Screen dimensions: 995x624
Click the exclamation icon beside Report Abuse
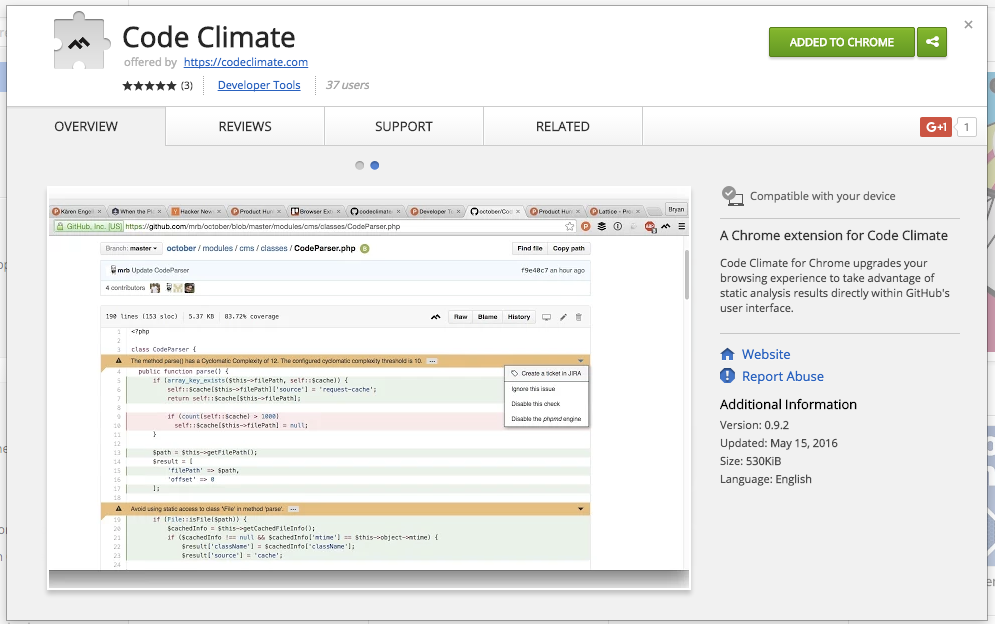(x=728, y=376)
